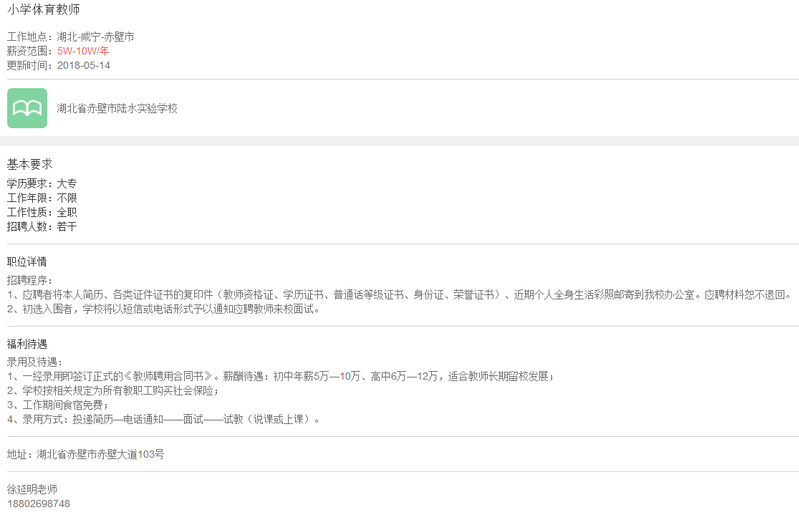Click education requirement 学历要求:大专
799x515 pixels.
pyautogui.click(x=42, y=183)
